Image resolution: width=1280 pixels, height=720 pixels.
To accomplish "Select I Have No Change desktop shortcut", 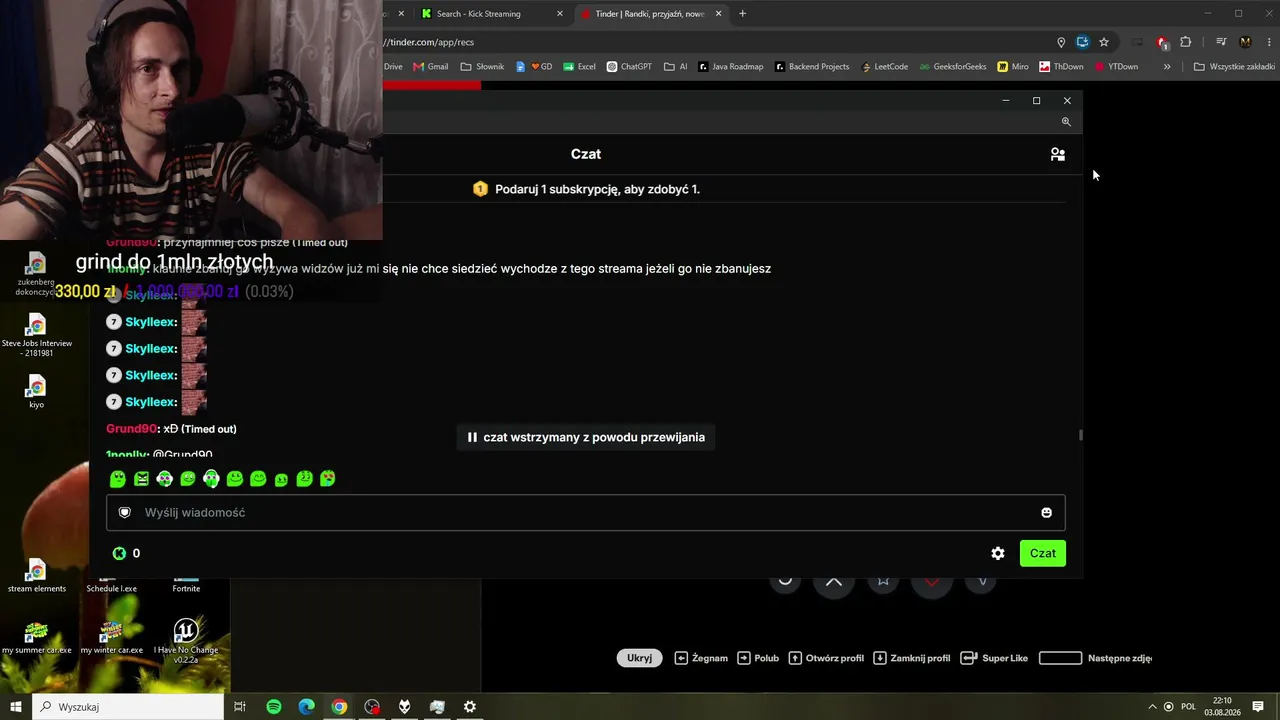I will (186, 641).
